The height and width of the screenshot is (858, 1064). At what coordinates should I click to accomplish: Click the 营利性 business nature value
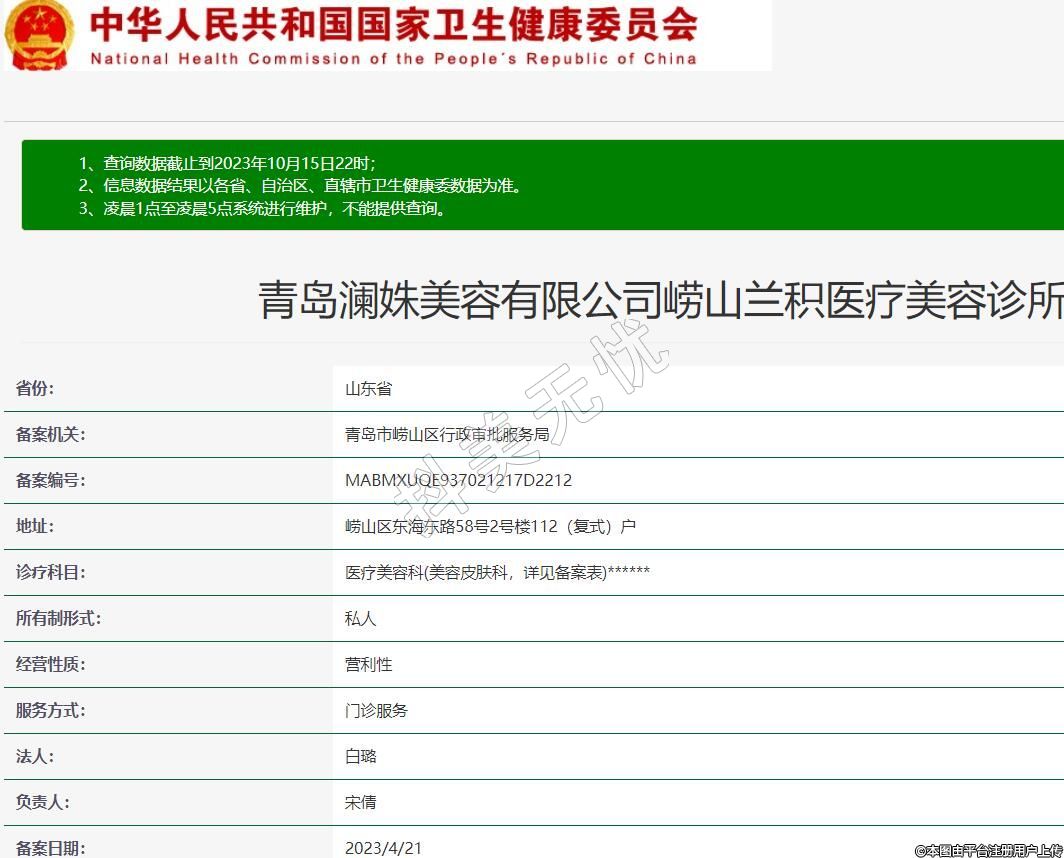(x=368, y=665)
